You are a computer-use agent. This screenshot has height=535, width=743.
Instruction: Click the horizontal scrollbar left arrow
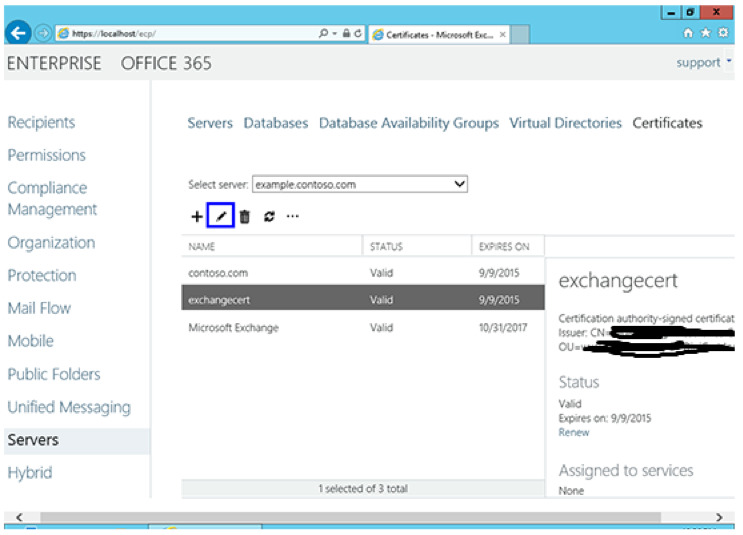[19, 517]
